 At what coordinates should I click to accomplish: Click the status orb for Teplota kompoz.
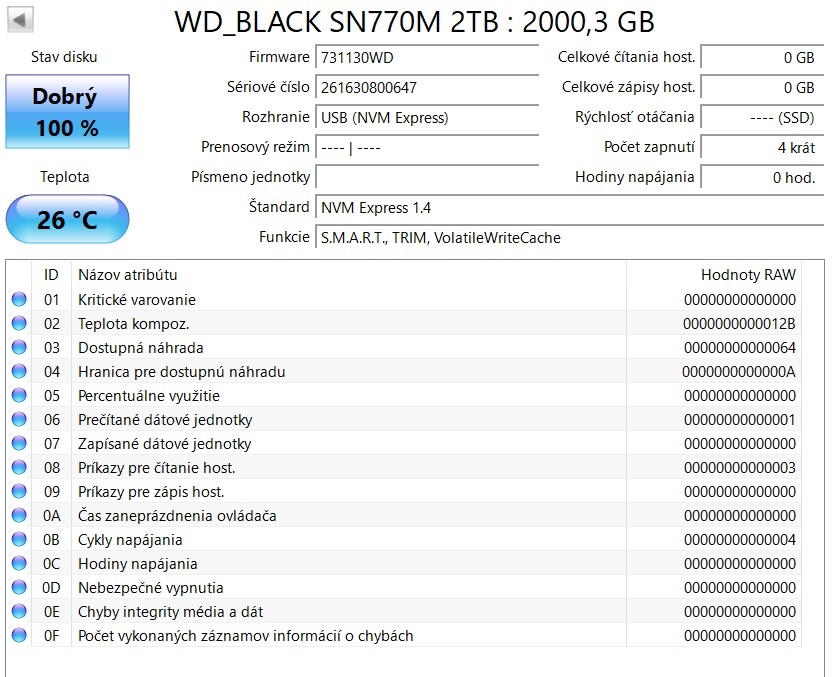pos(19,323)
